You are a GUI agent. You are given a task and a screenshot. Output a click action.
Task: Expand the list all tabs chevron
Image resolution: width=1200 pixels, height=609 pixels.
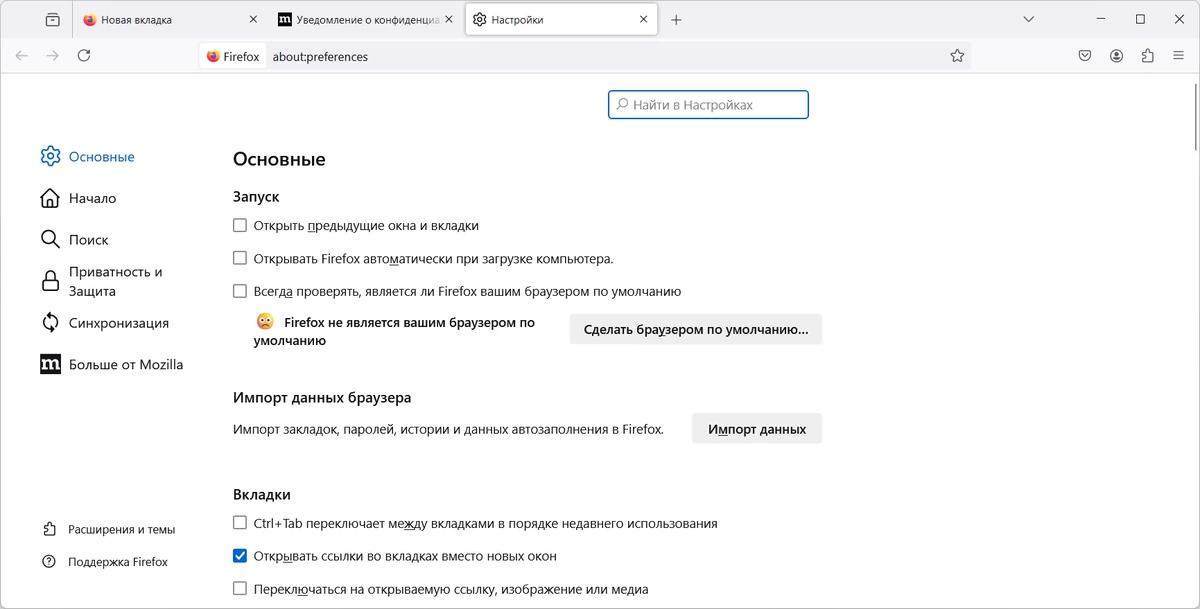click(1028, 19)
